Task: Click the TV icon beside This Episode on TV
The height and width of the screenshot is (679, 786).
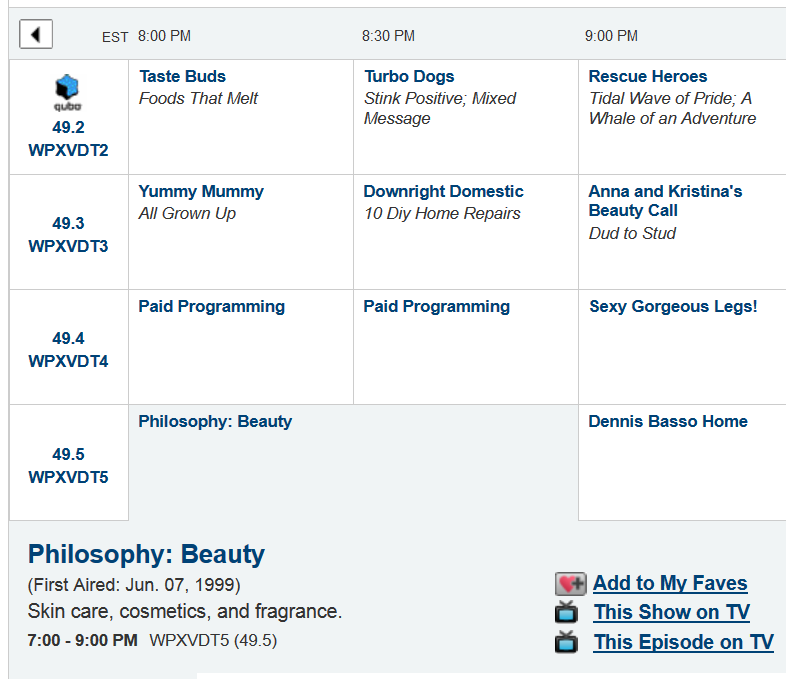Action: tap(567, 642)
